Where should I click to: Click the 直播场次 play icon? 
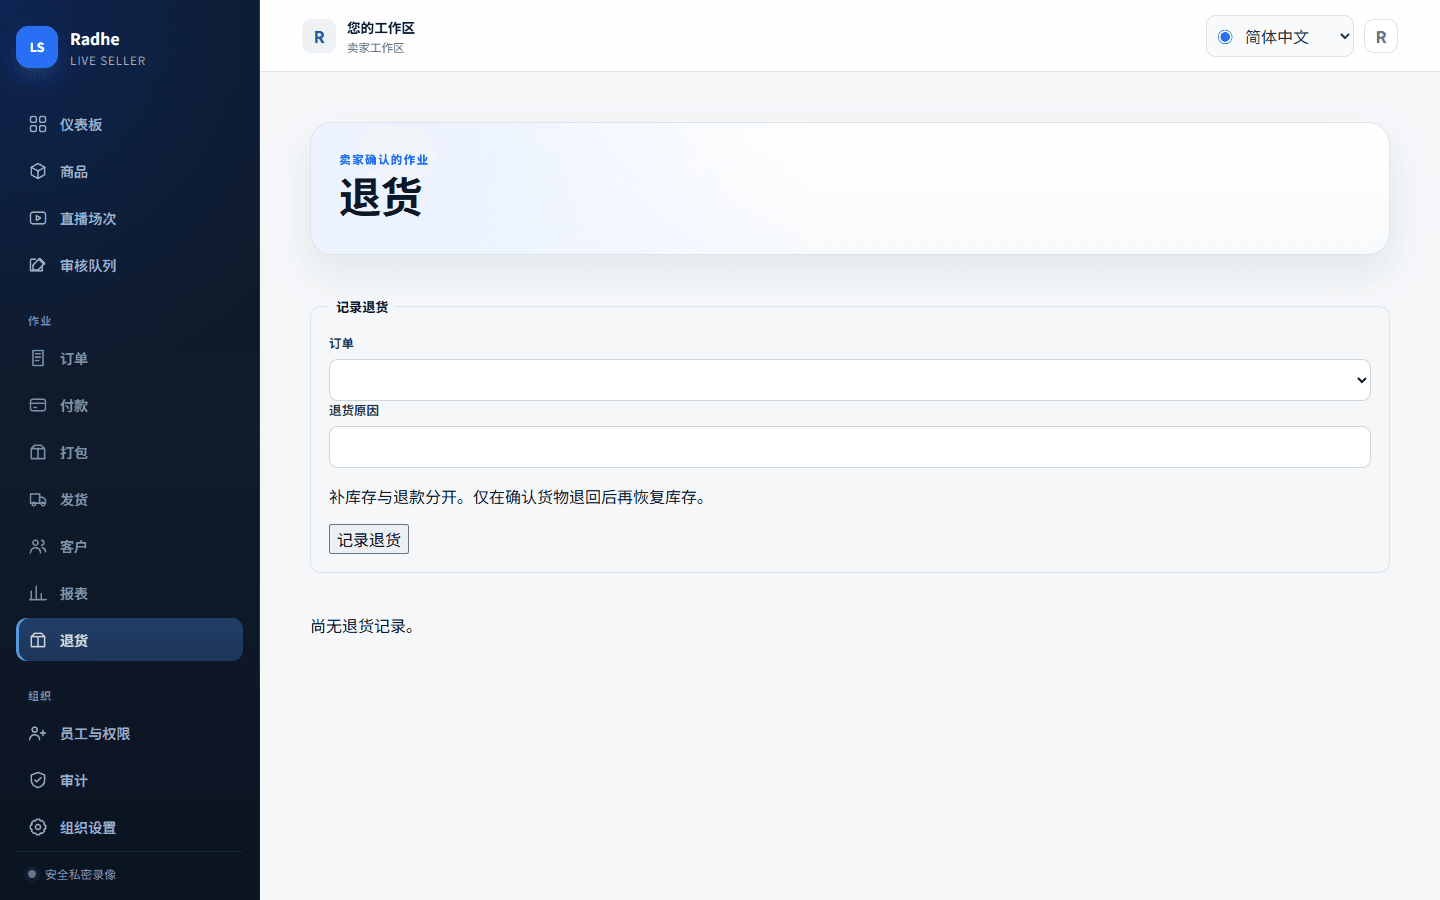(x=38, y=218)
